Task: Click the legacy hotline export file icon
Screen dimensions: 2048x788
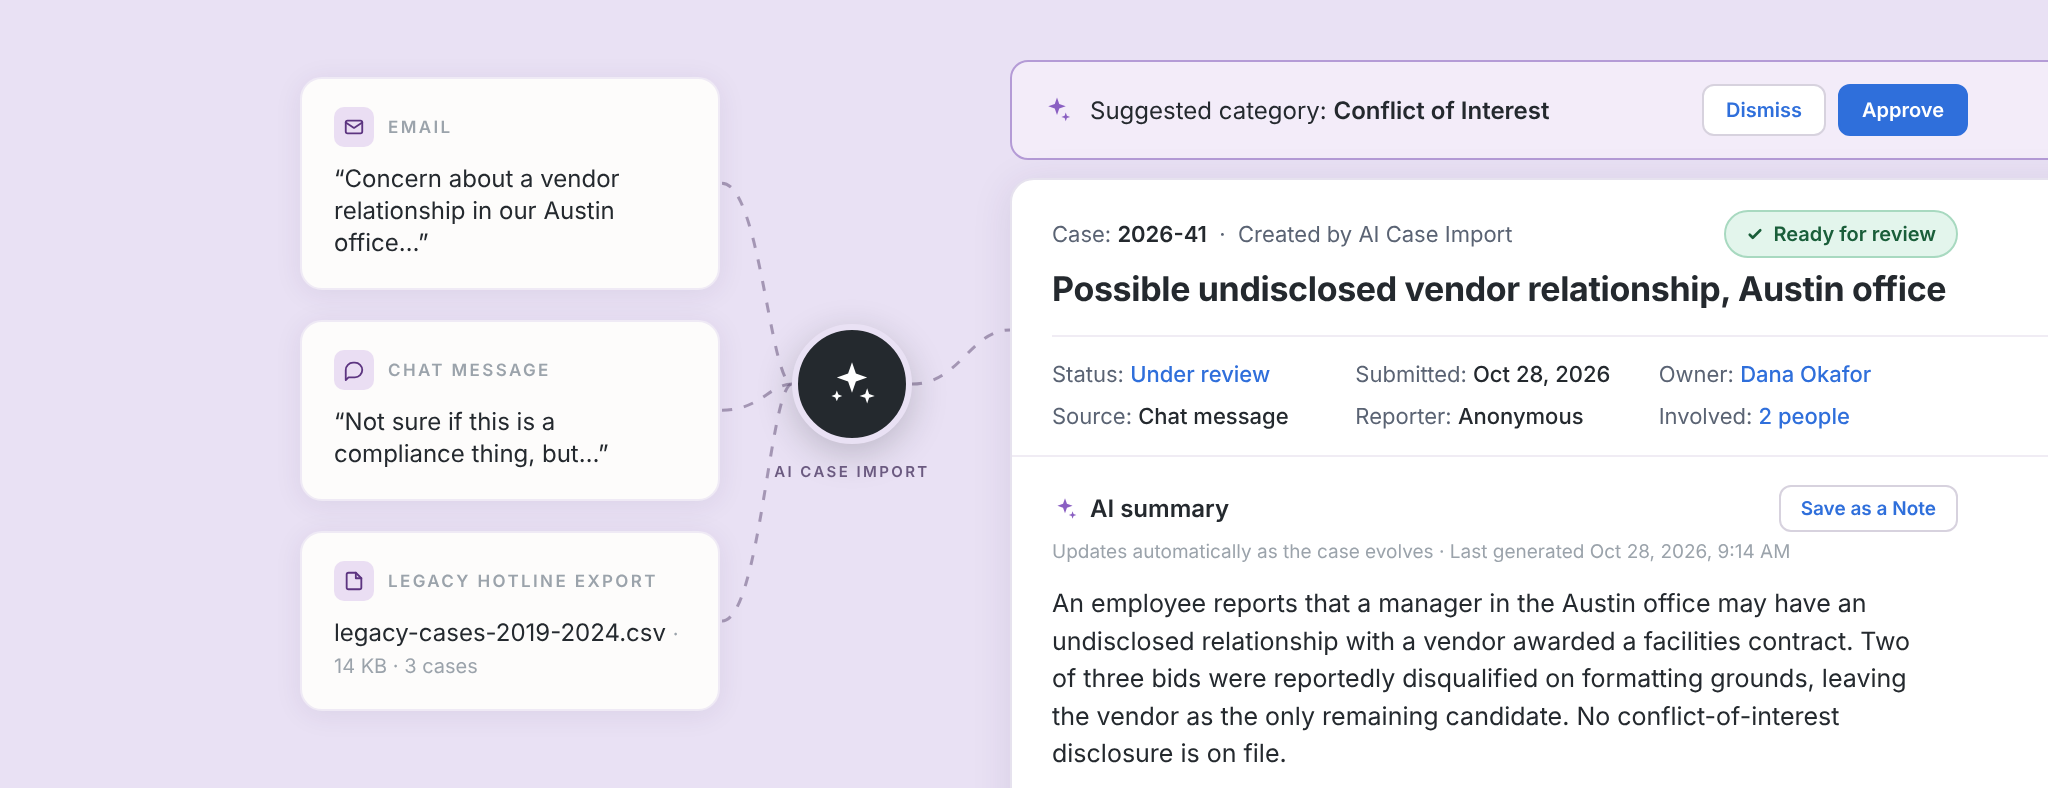Action: (354, 581)
